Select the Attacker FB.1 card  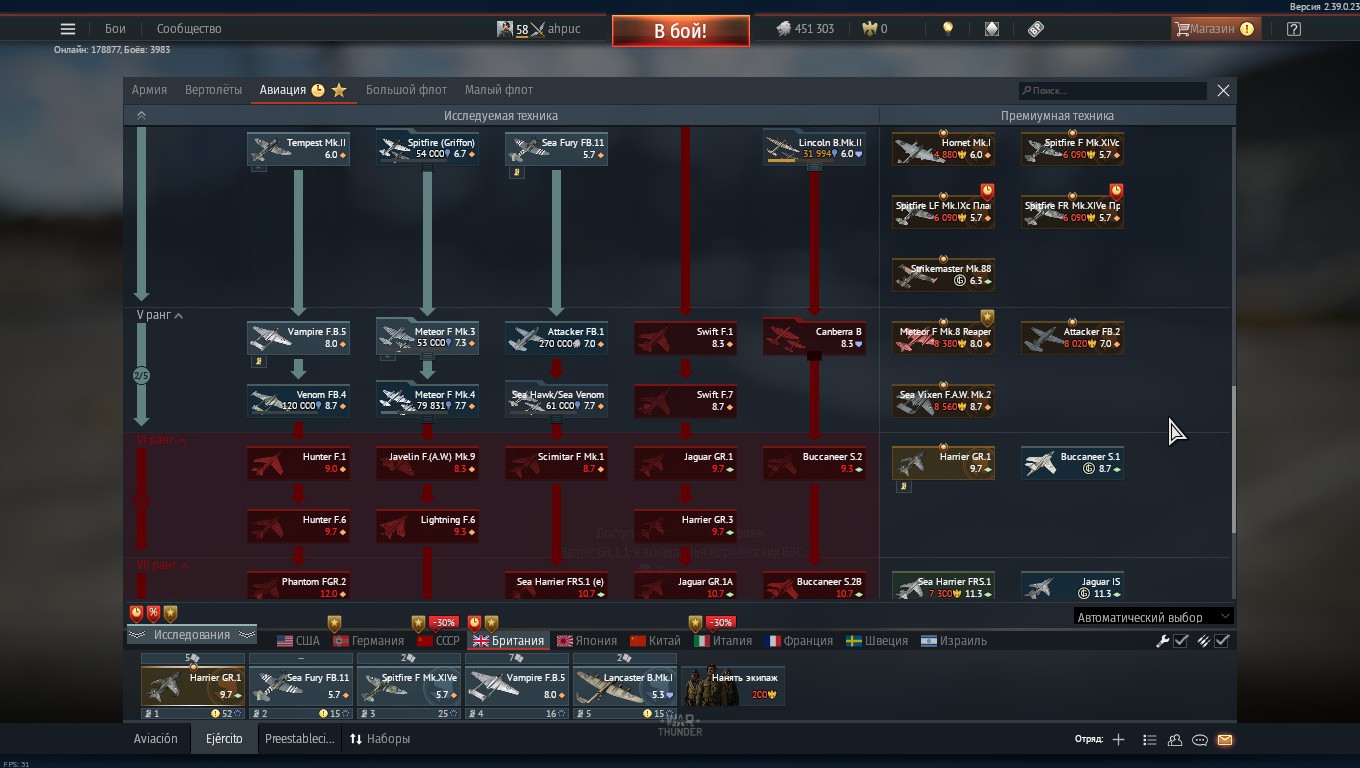pyautogui.click(x=556, y=337)
